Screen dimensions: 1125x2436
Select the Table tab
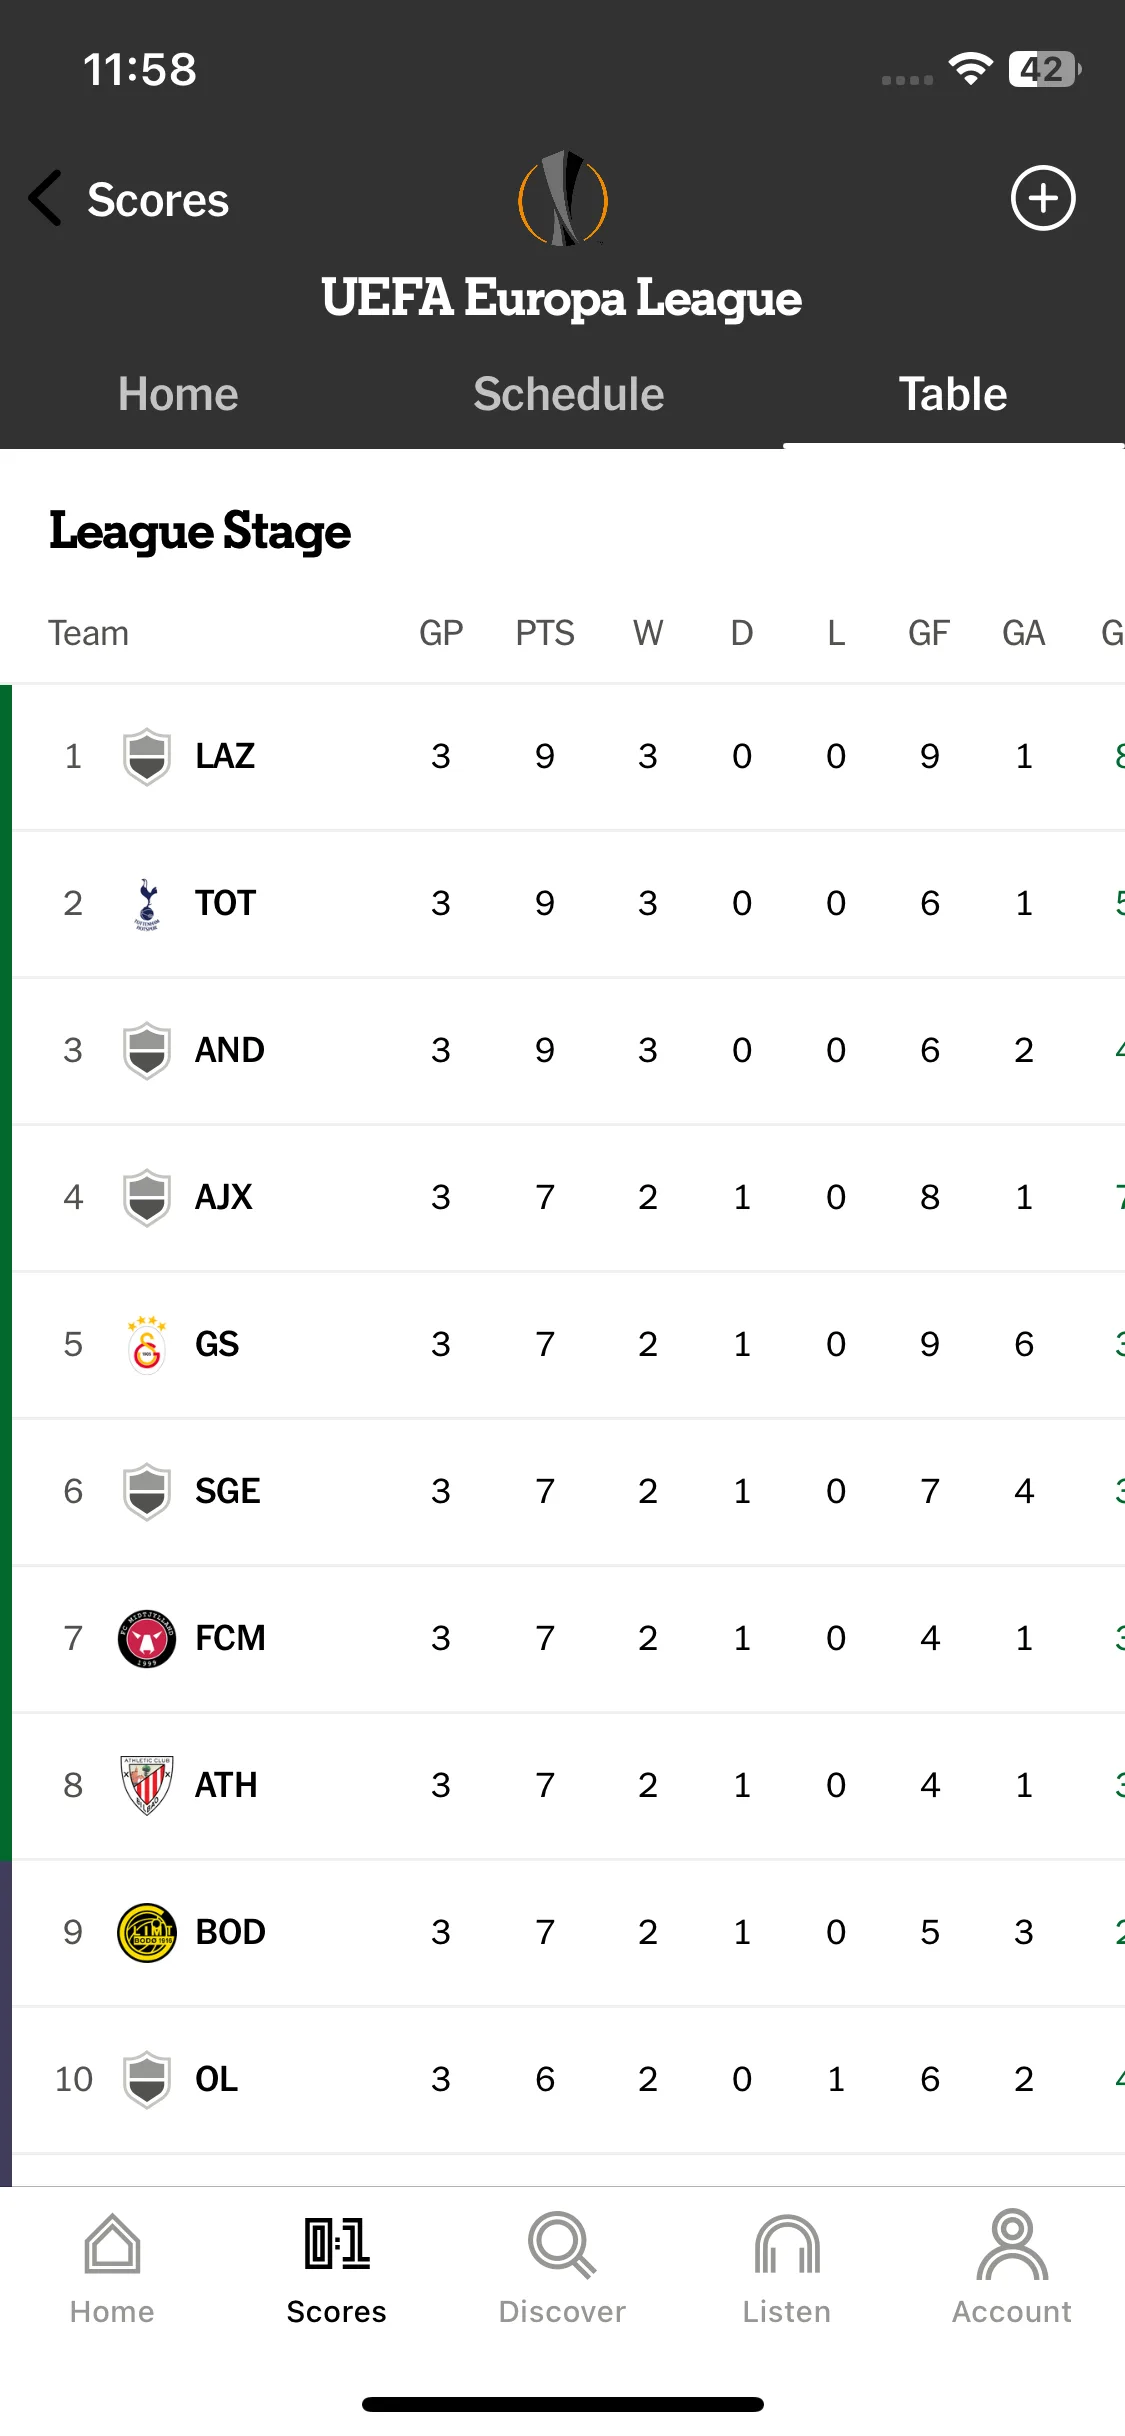pos(953,394)
